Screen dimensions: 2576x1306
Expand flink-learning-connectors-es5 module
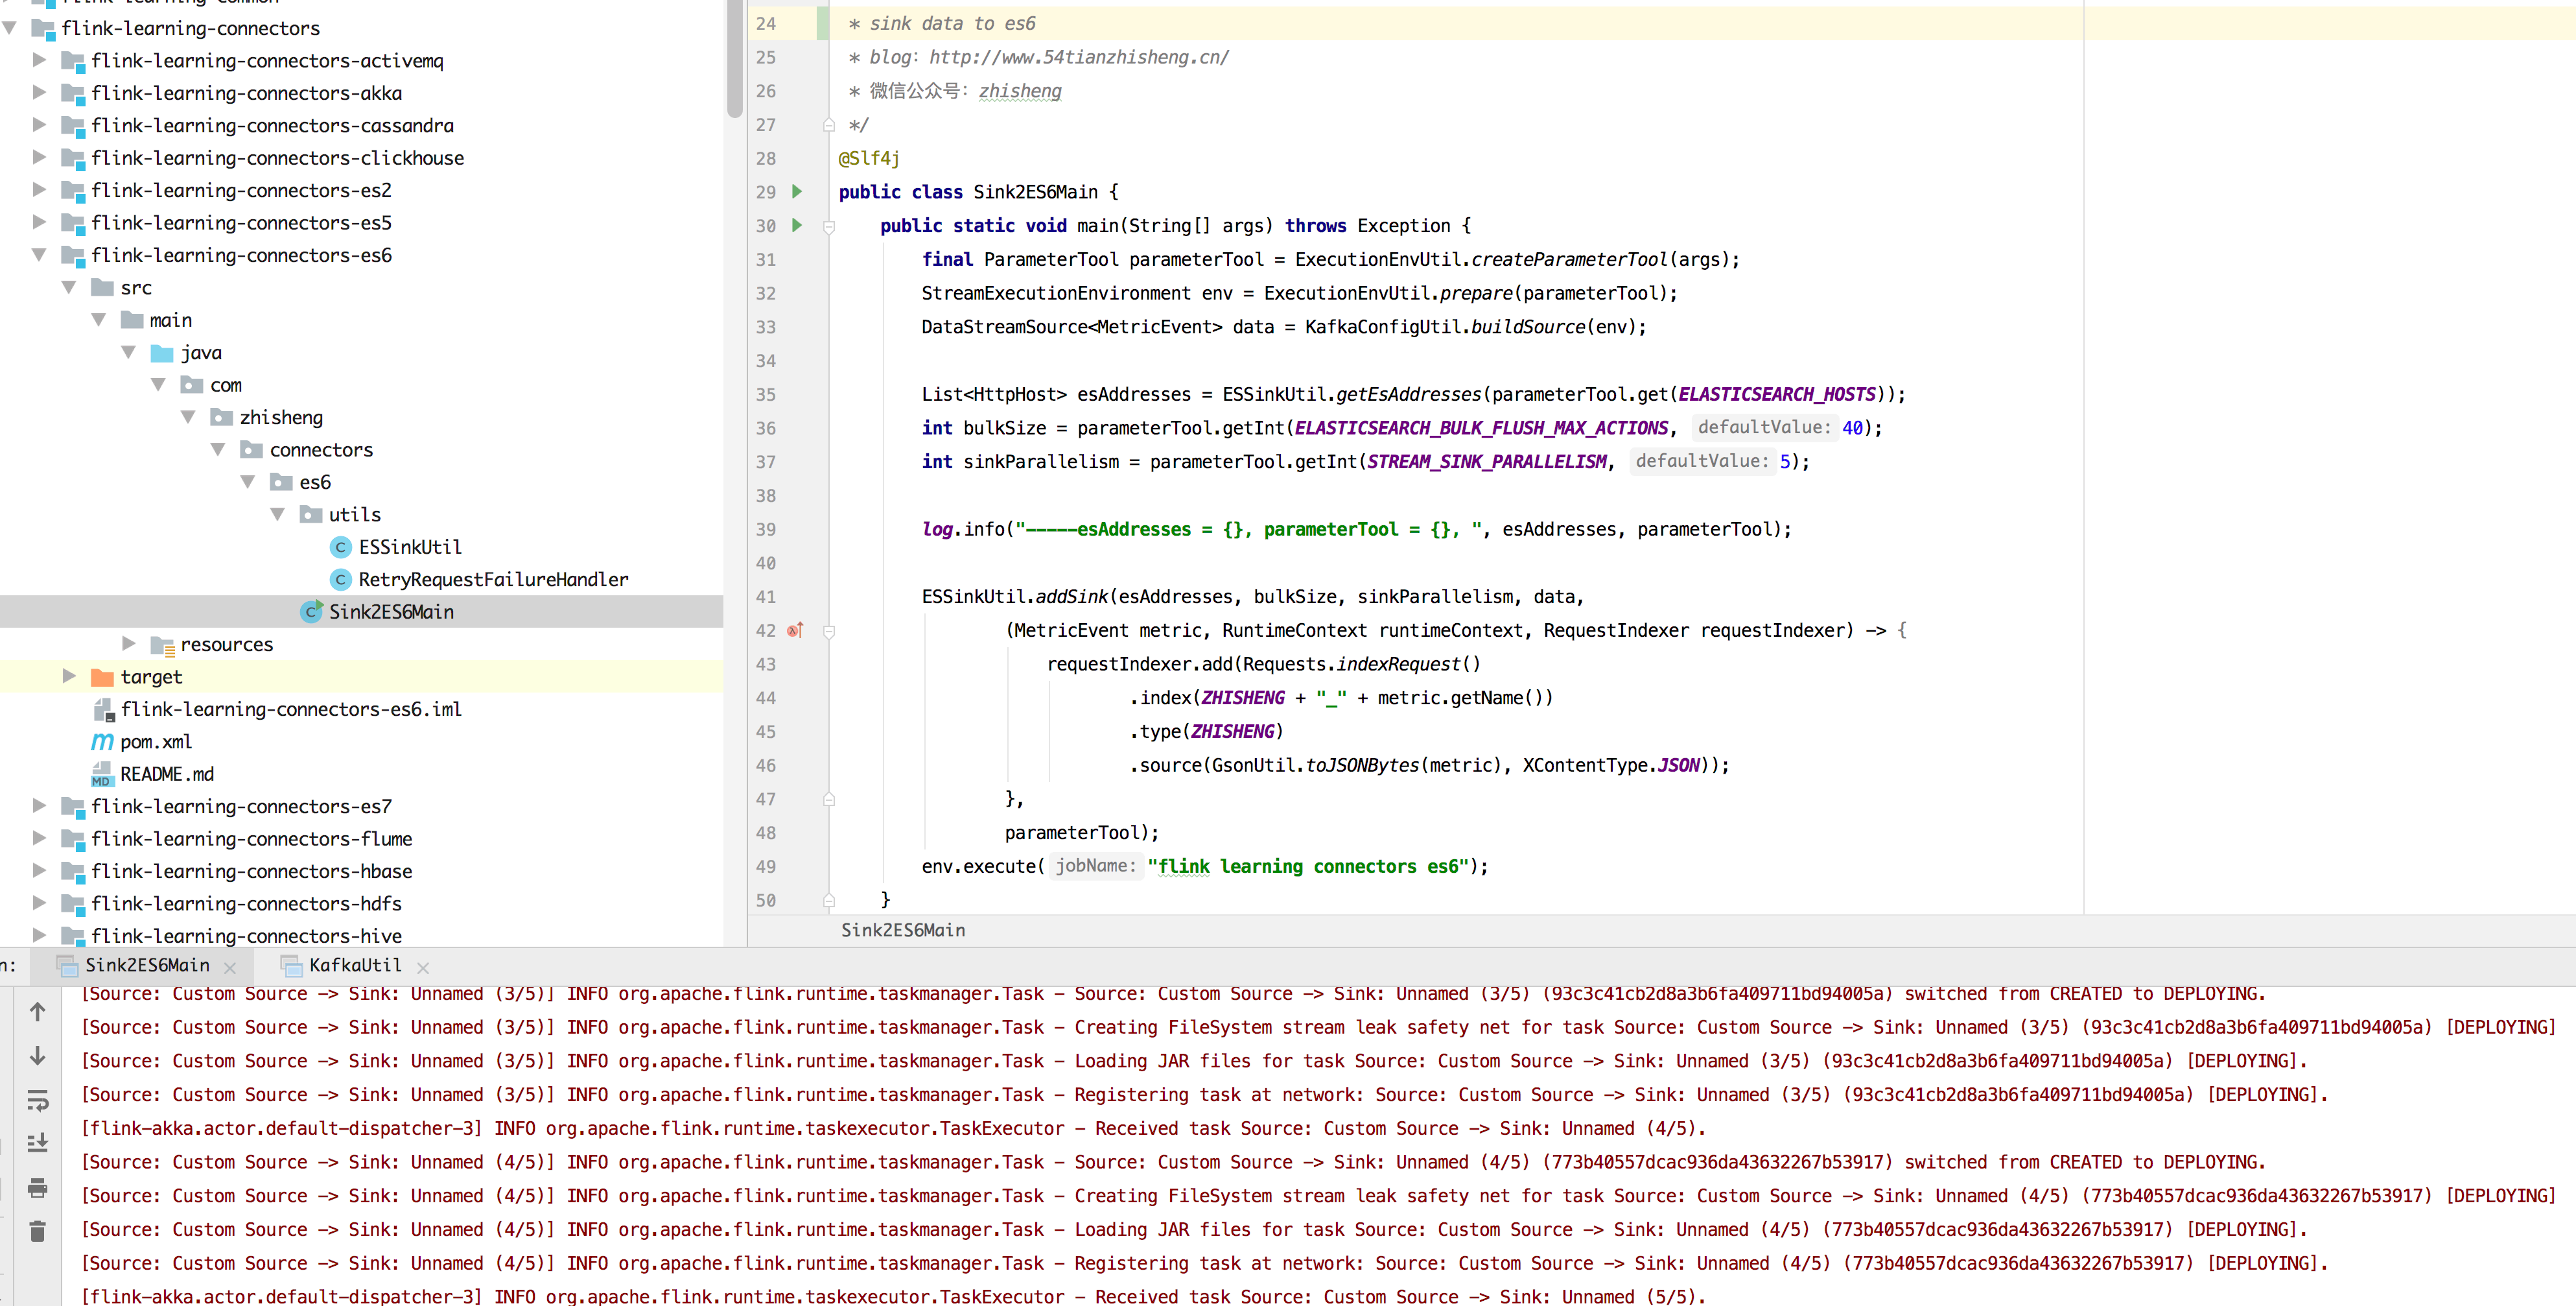click(x=39, y=222)
